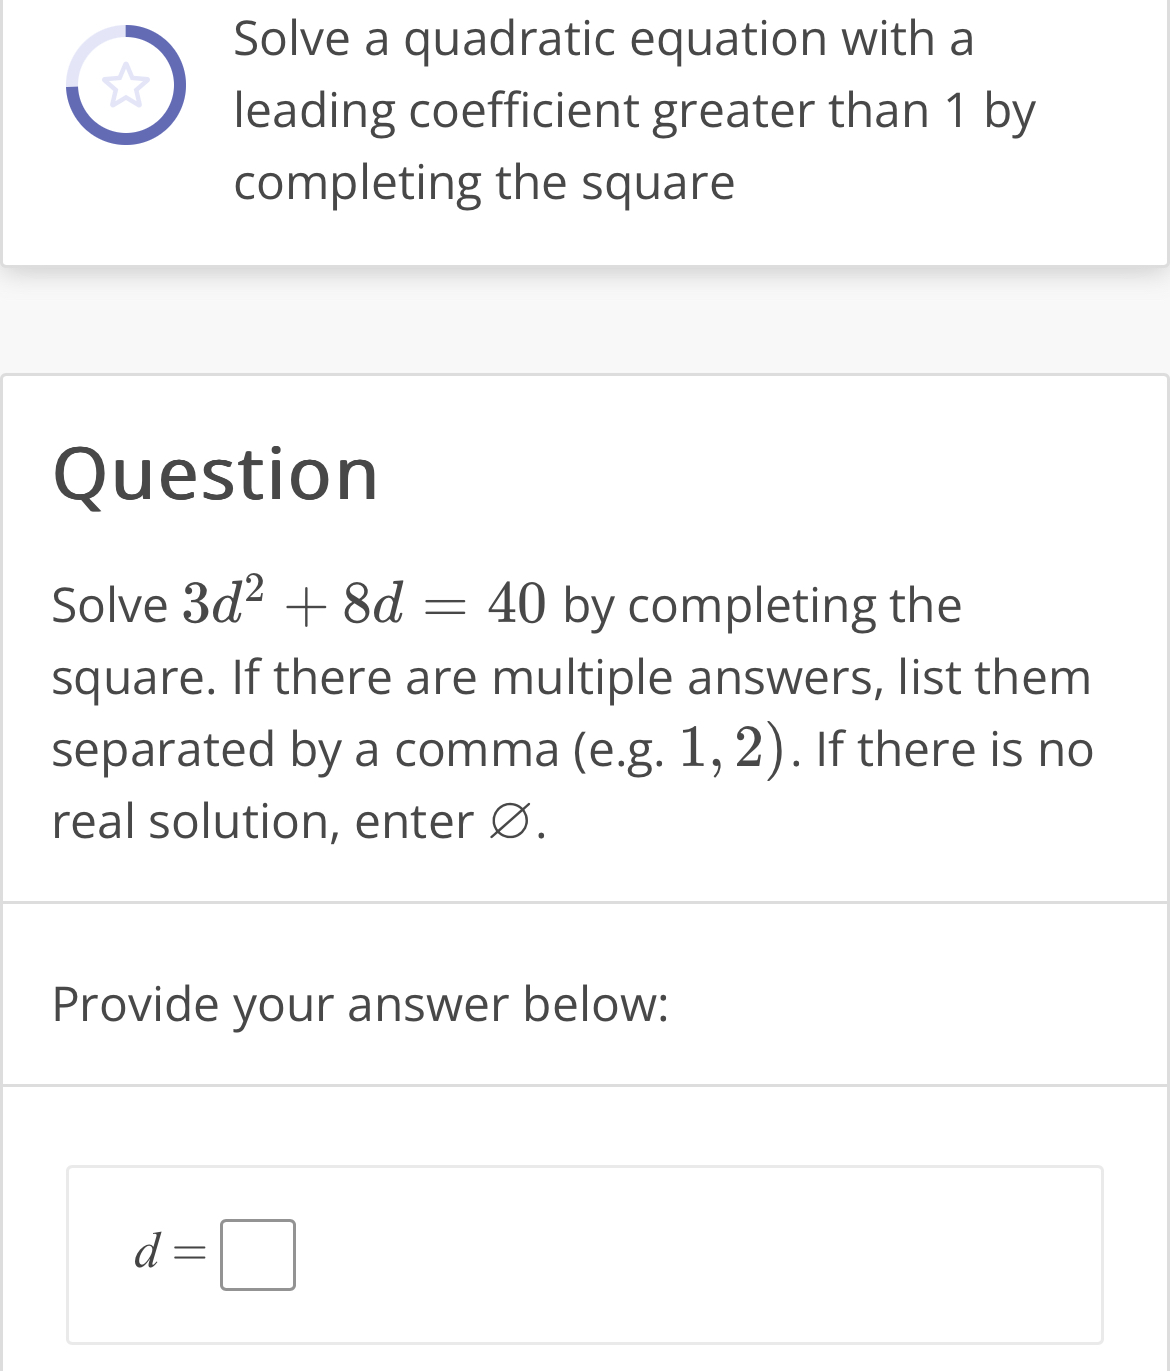Click the equation 3d² + 8d = 40
This screenshot has height=1371, width=1170.
pos(360,604)
